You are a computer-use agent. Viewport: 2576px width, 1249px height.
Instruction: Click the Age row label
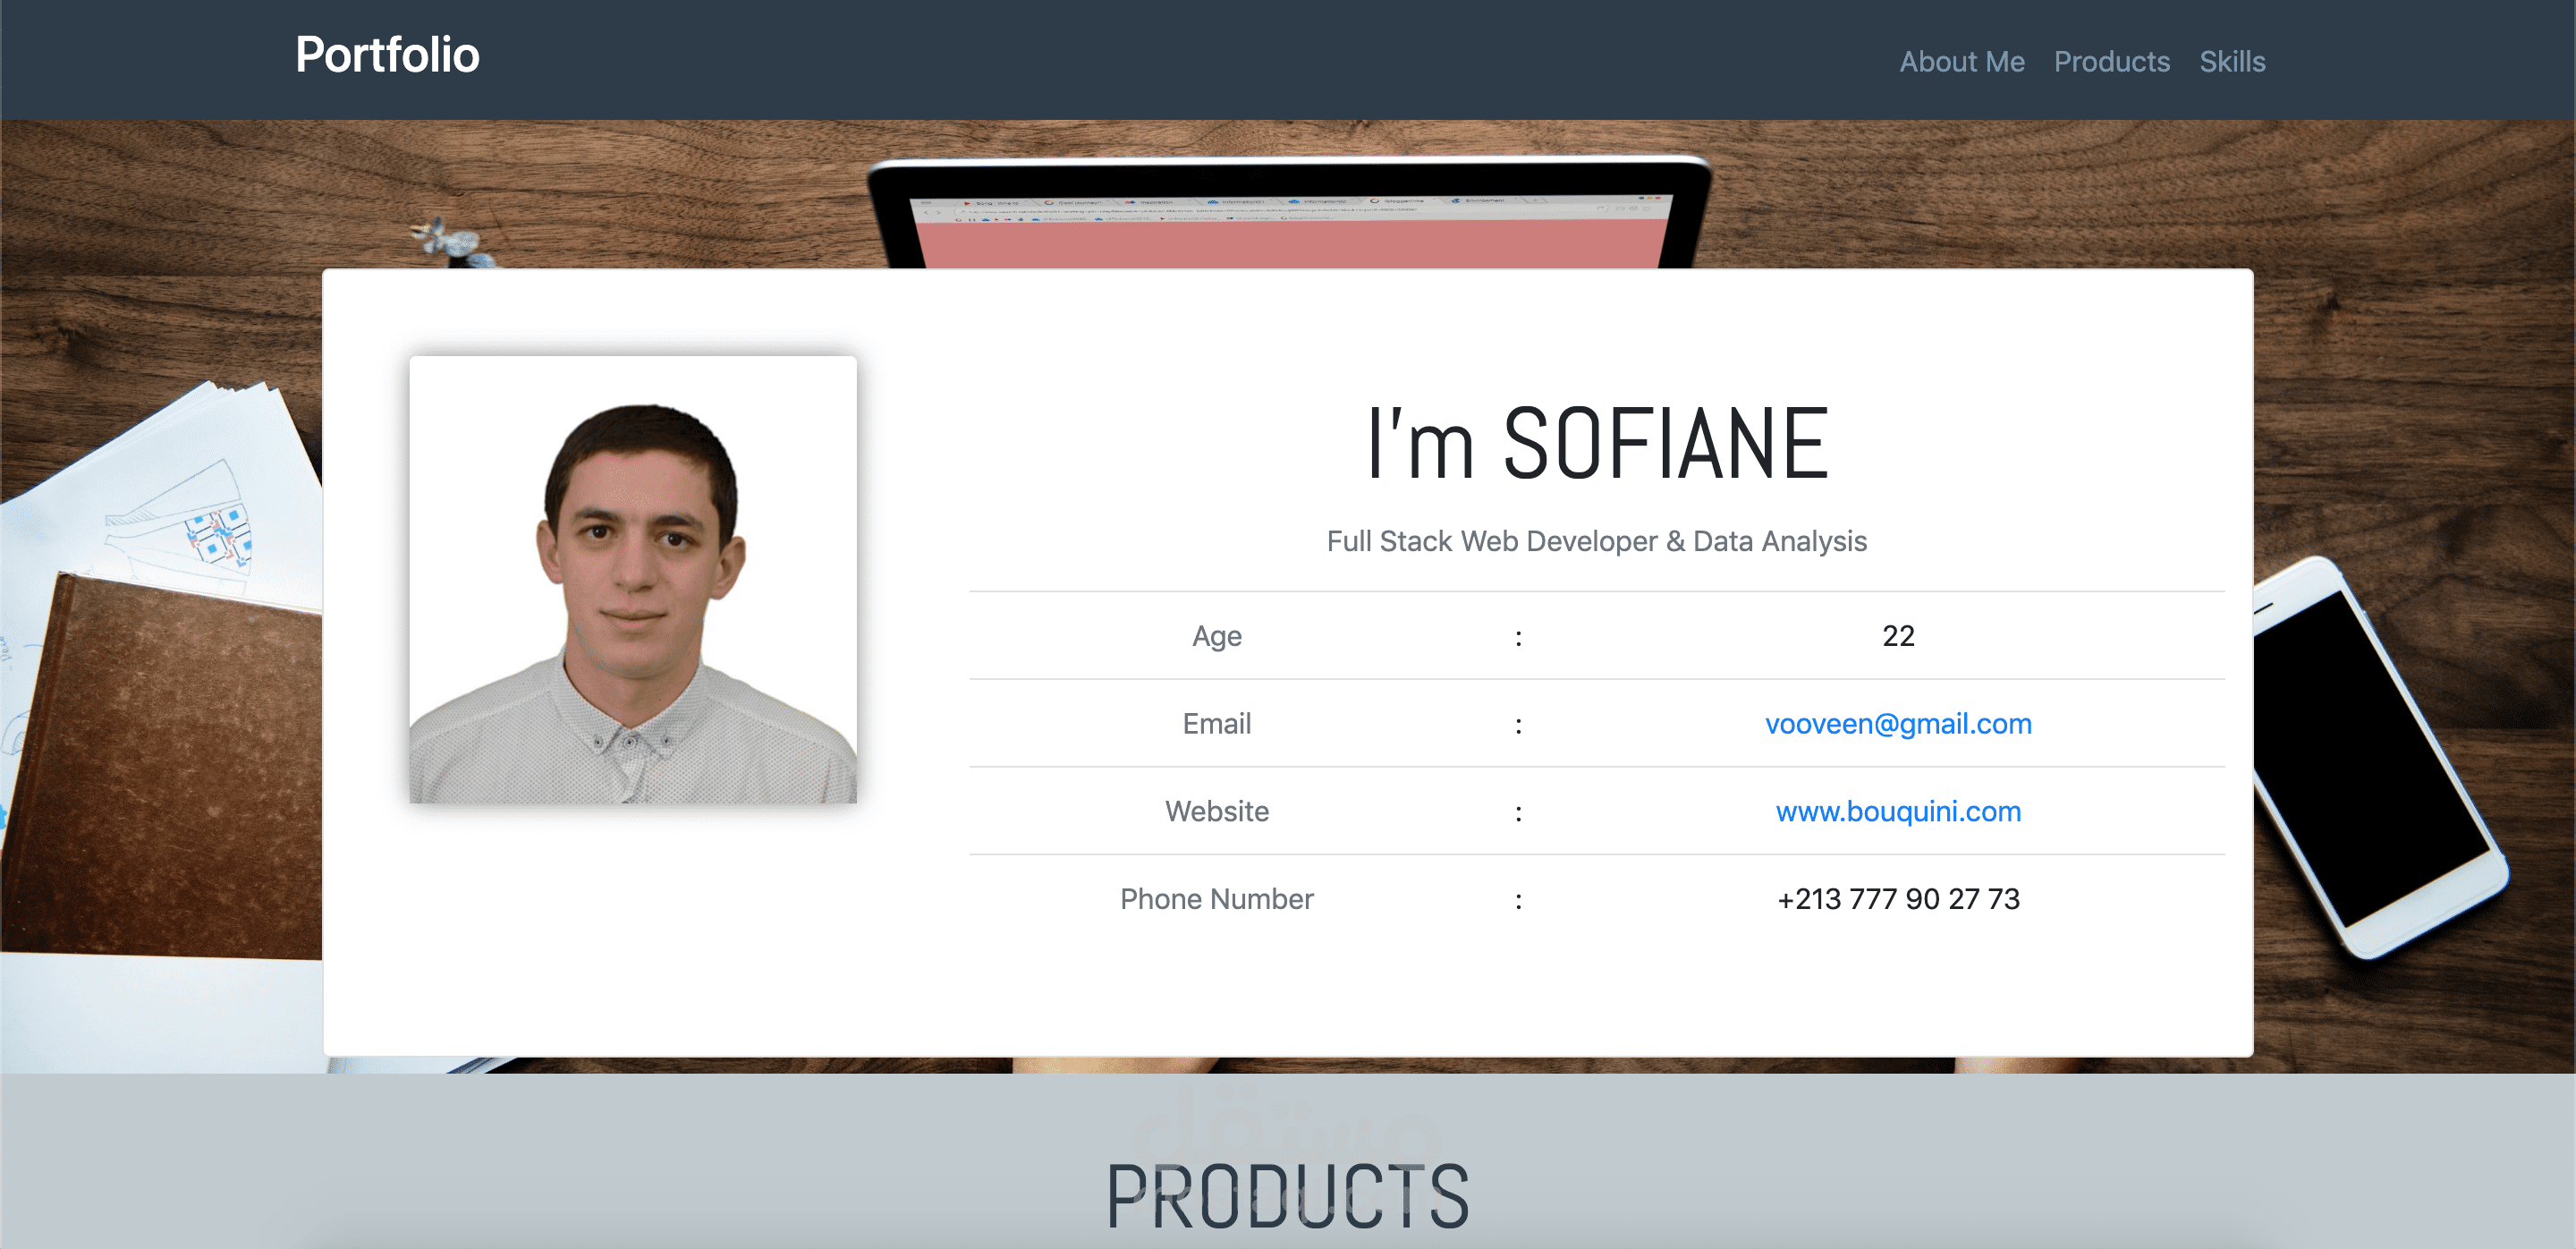pyautogui.click(x=1216, y=636)
